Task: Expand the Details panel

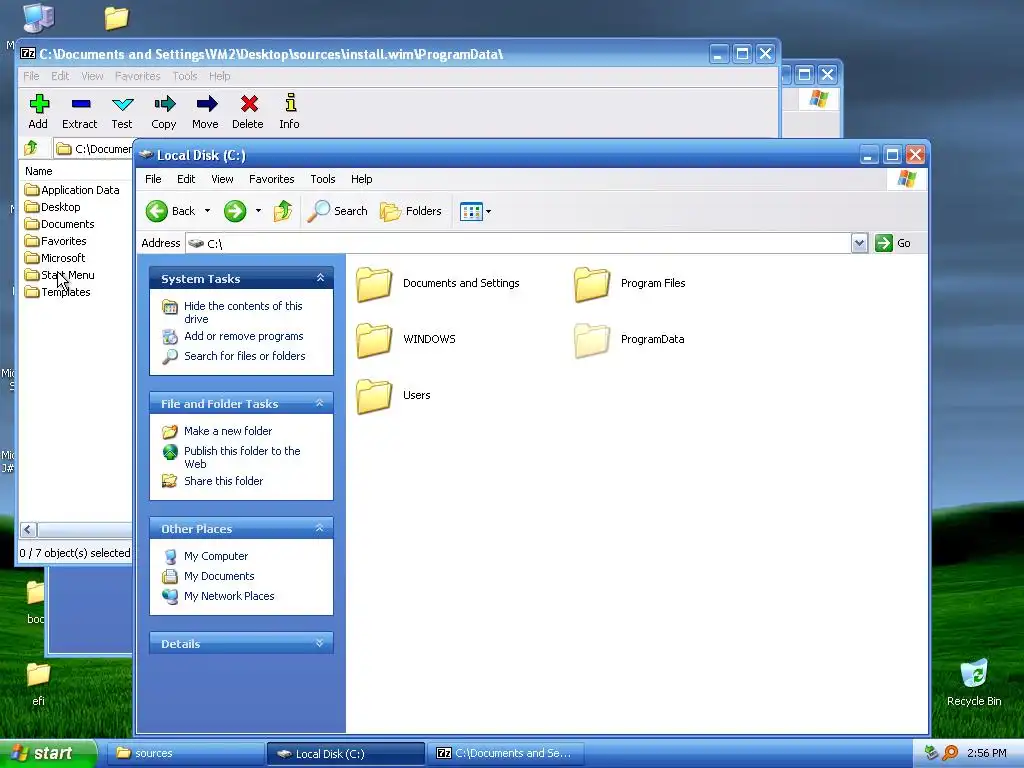Action: pos(320,643)
